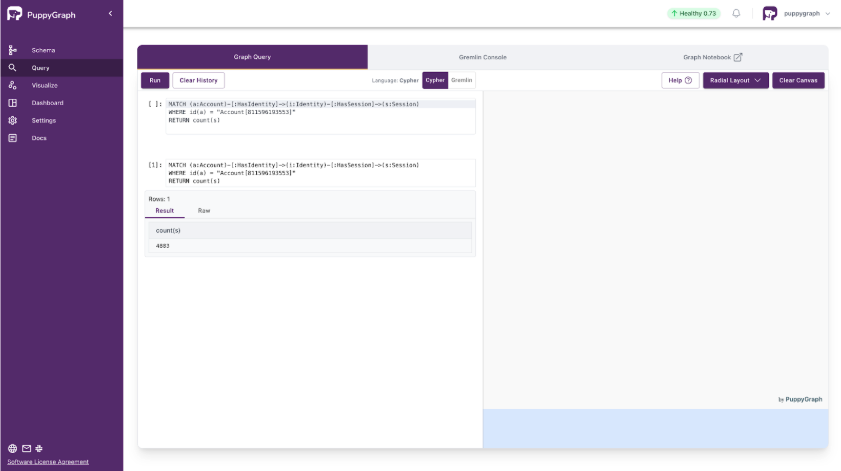Click the email envelope icon at sidebar bottom

[x=26, y=449]
